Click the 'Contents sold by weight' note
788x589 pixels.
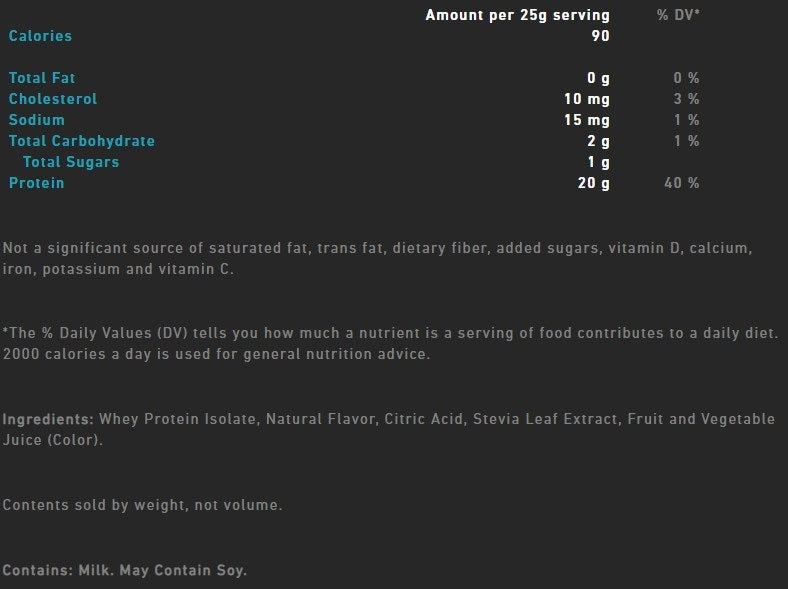(x=143, y=505)
